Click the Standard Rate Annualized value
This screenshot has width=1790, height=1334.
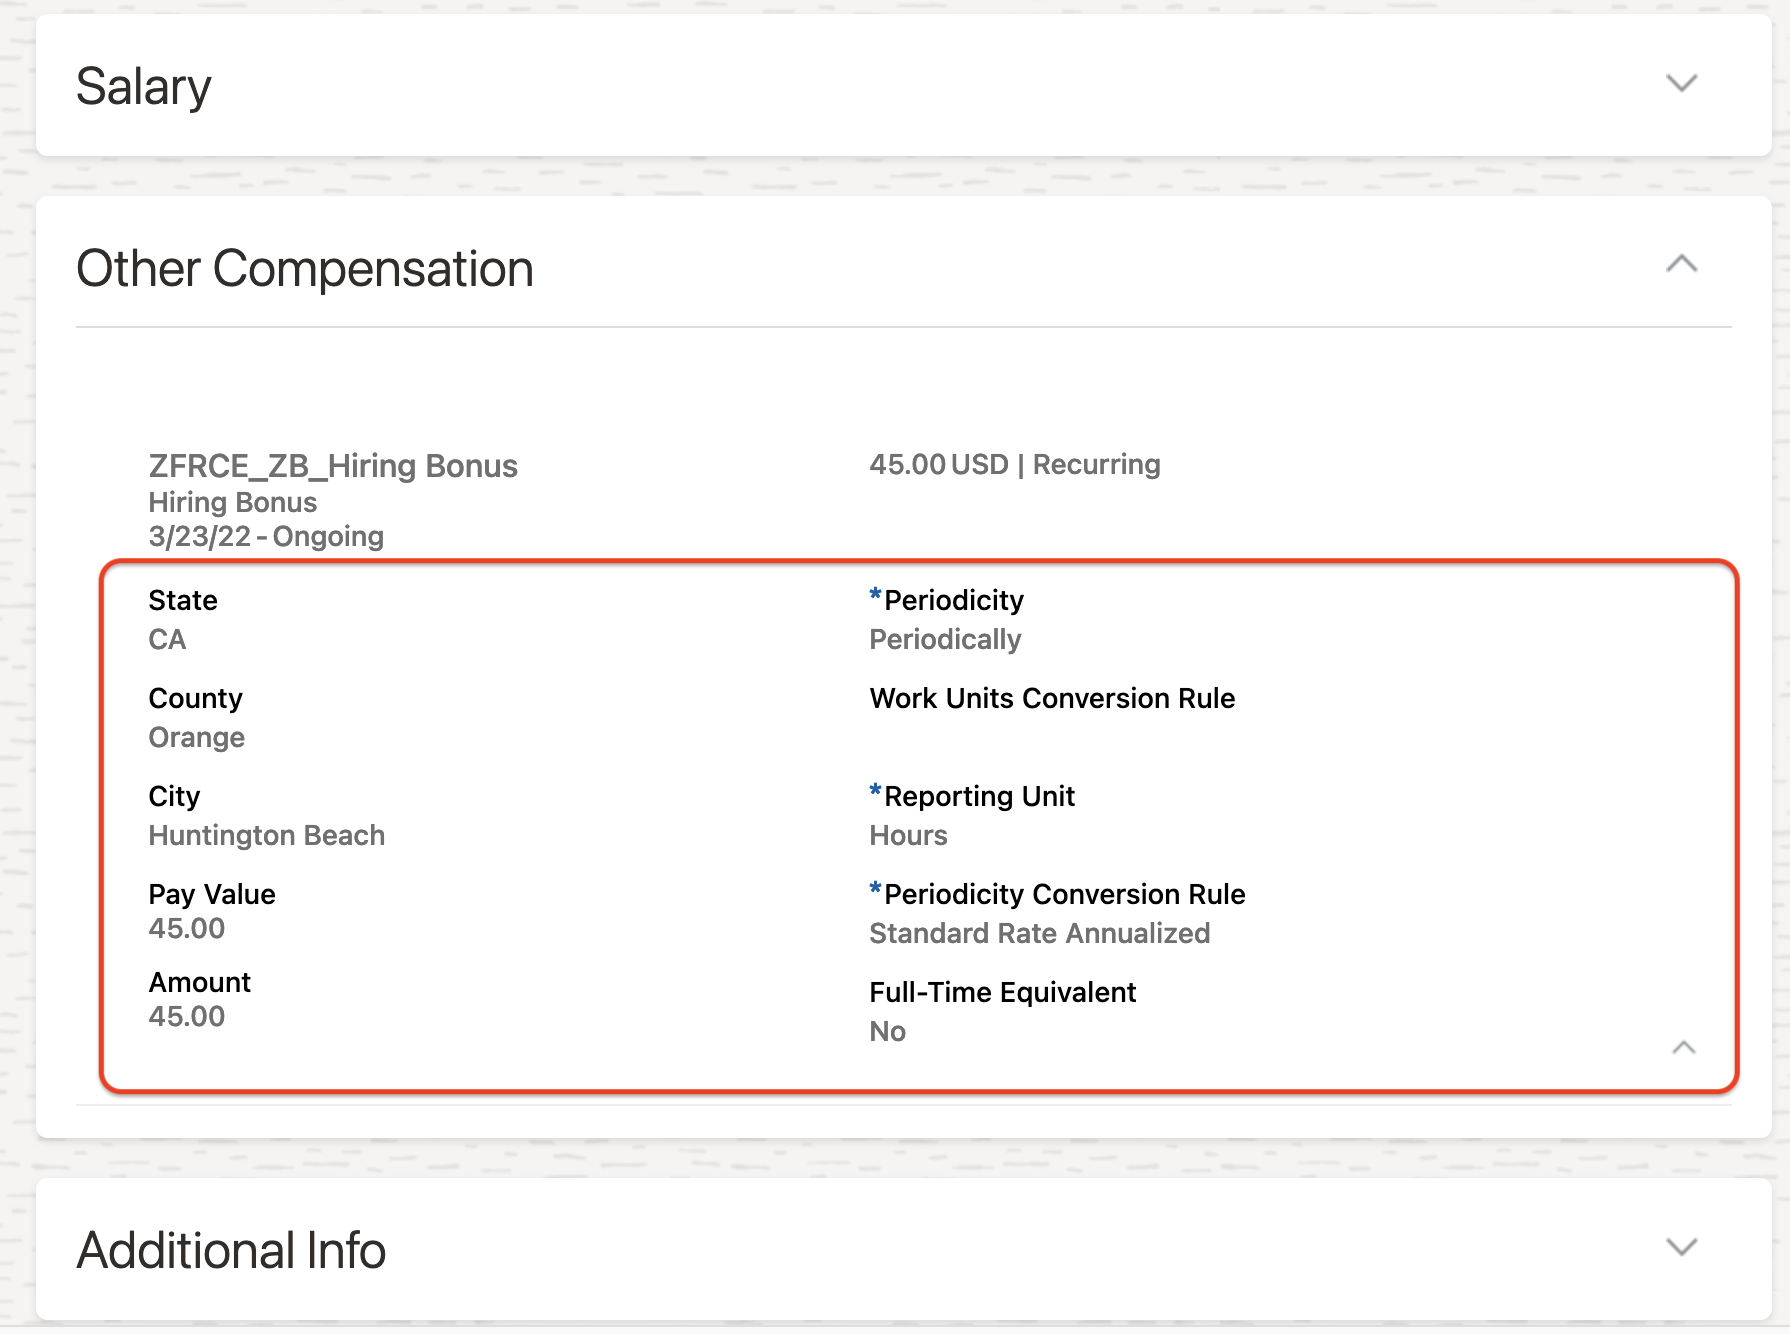[x=1039, y=934]
